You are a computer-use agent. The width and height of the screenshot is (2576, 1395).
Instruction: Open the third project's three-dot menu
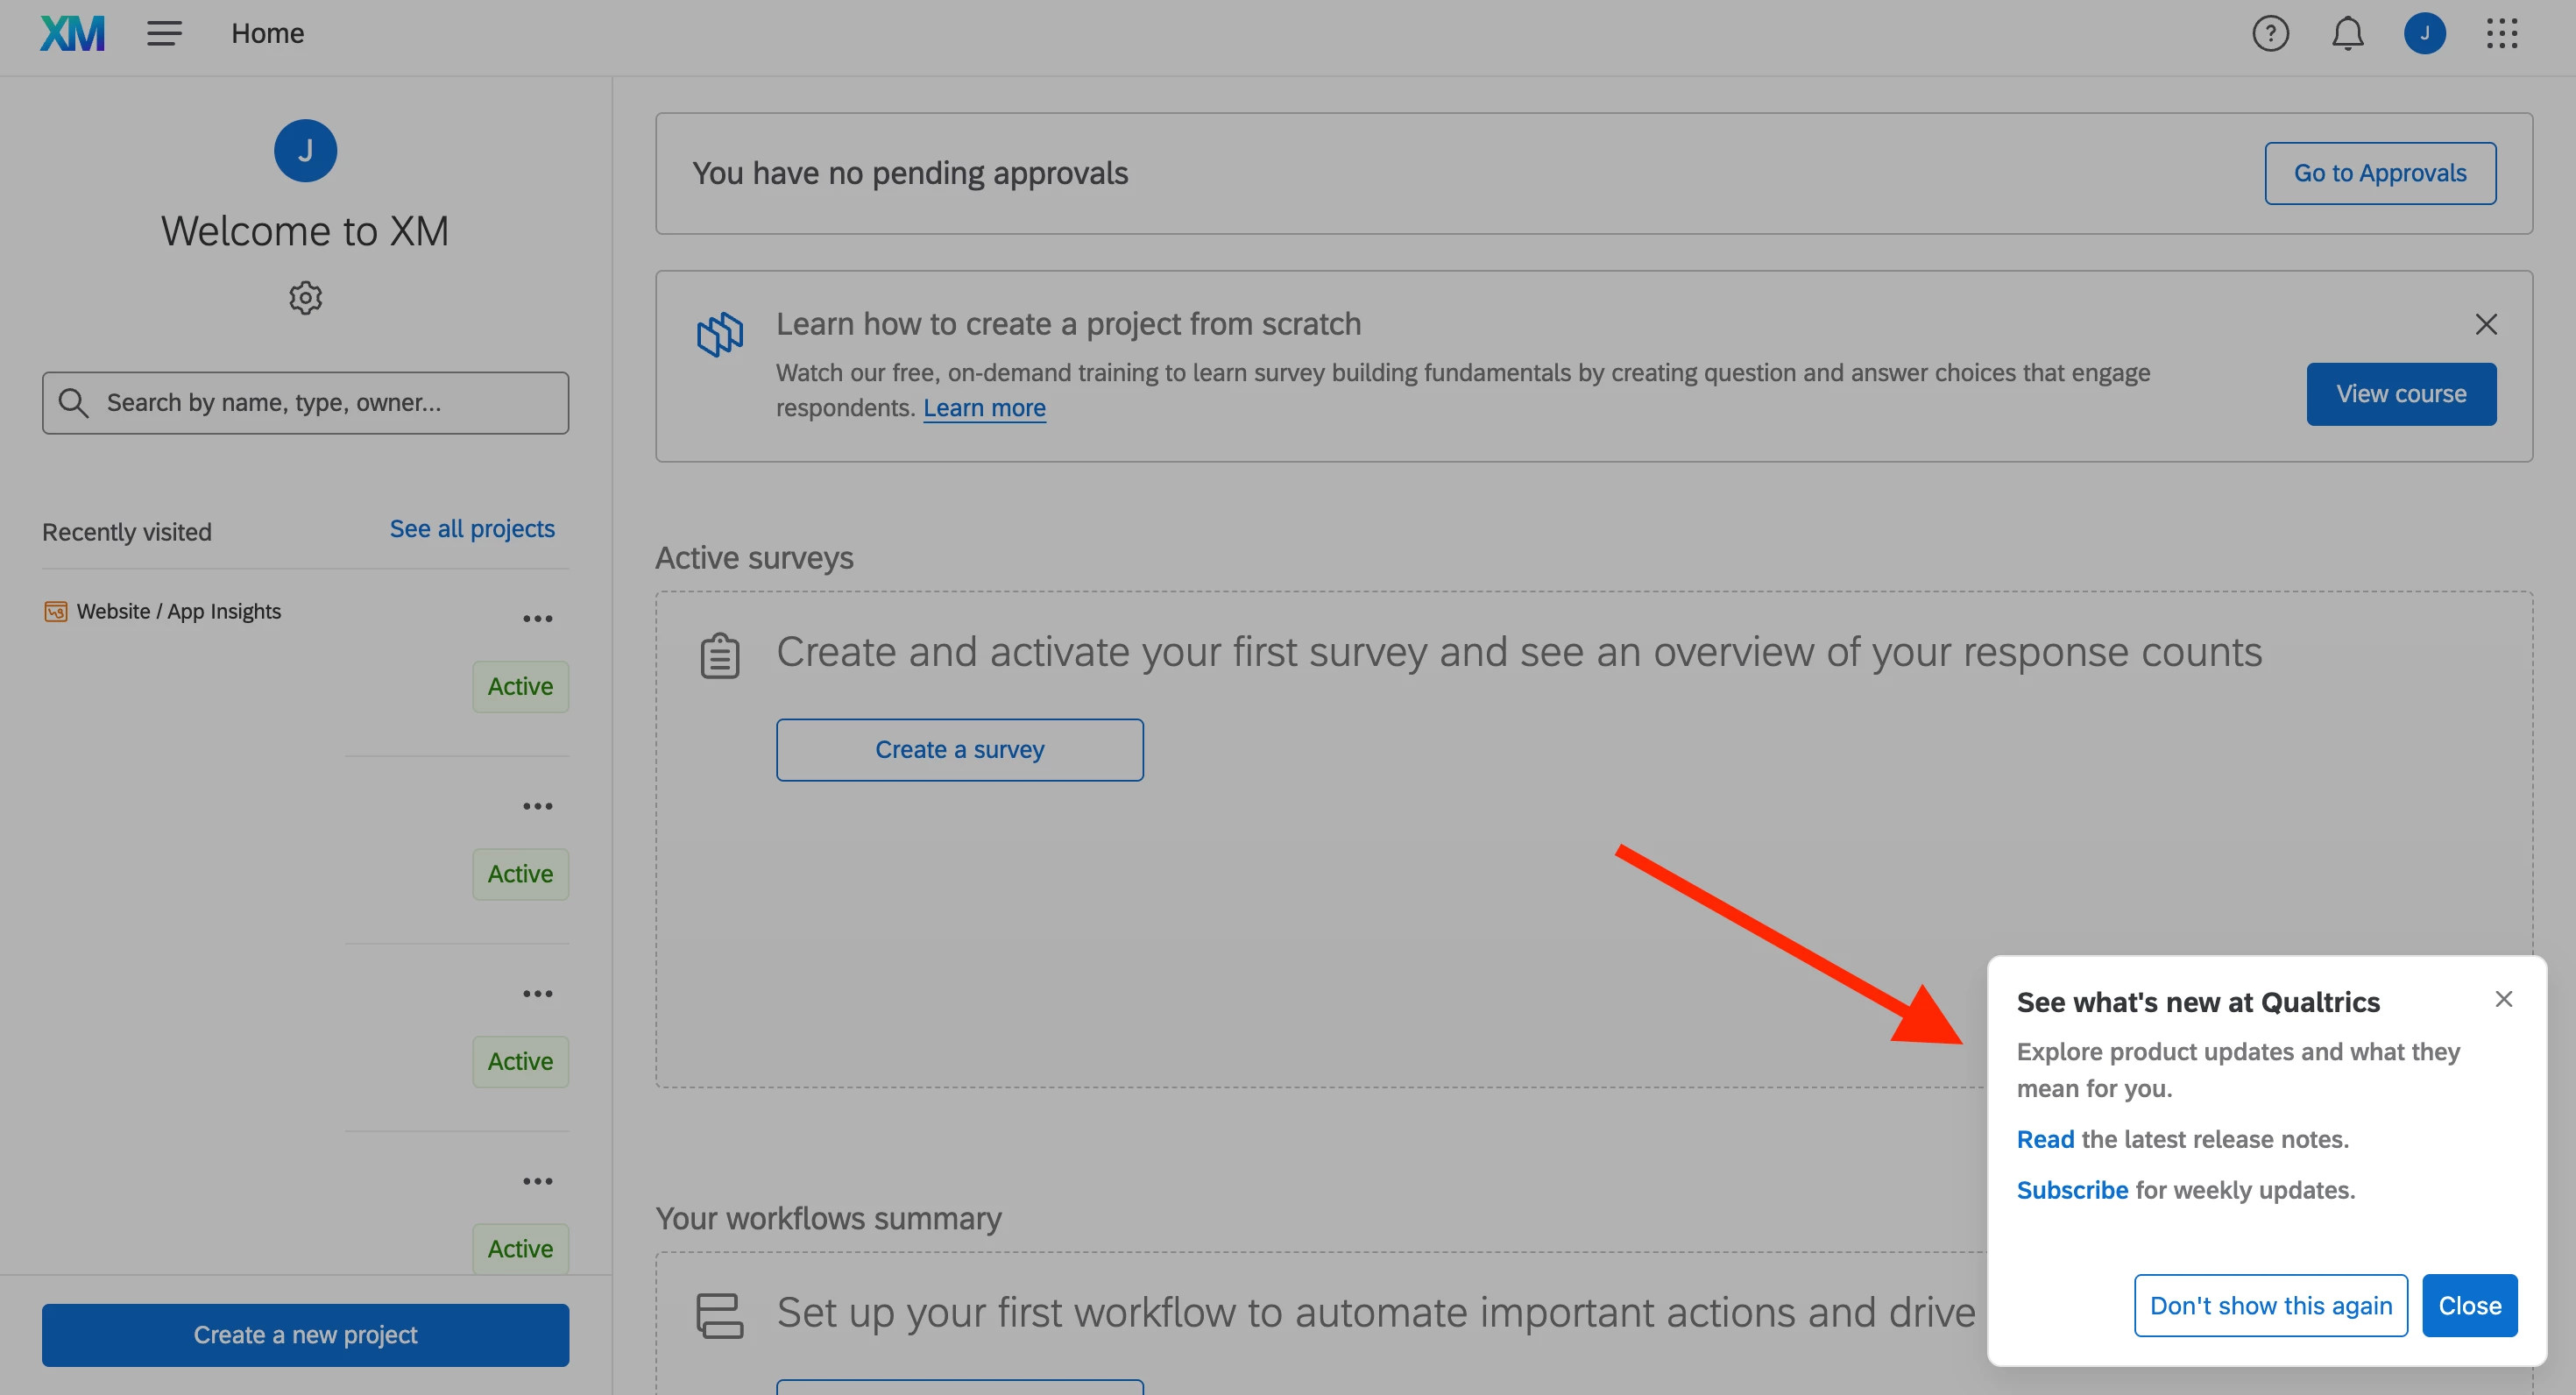[x=537, y=994]
